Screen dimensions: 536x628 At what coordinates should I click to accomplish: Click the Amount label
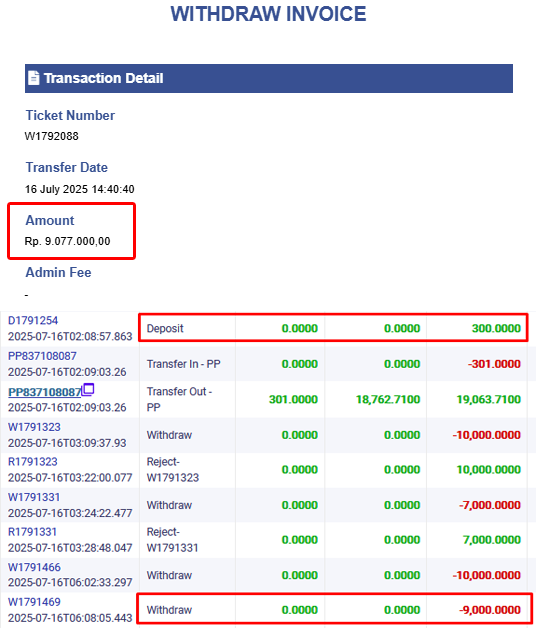click(50, 220)
